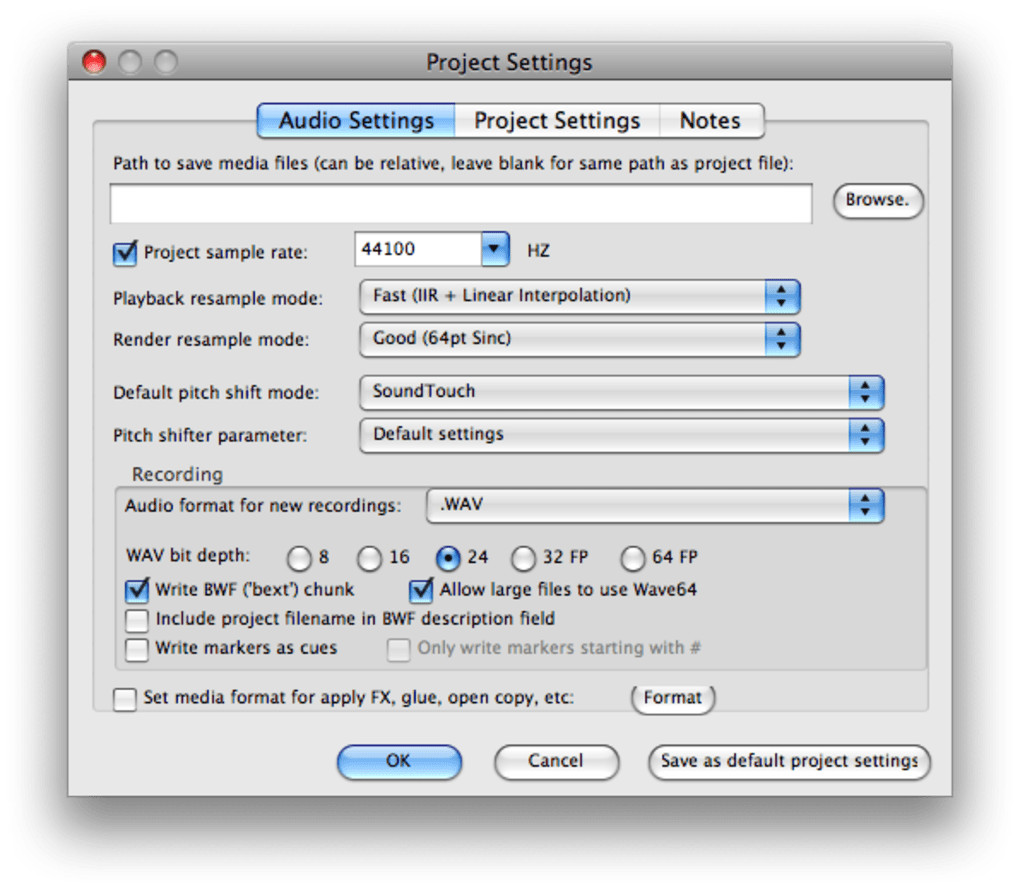Click the media files path input field
Image resolution: width=1020 pixels, height=890 pixels.
[x=460, y=204]
